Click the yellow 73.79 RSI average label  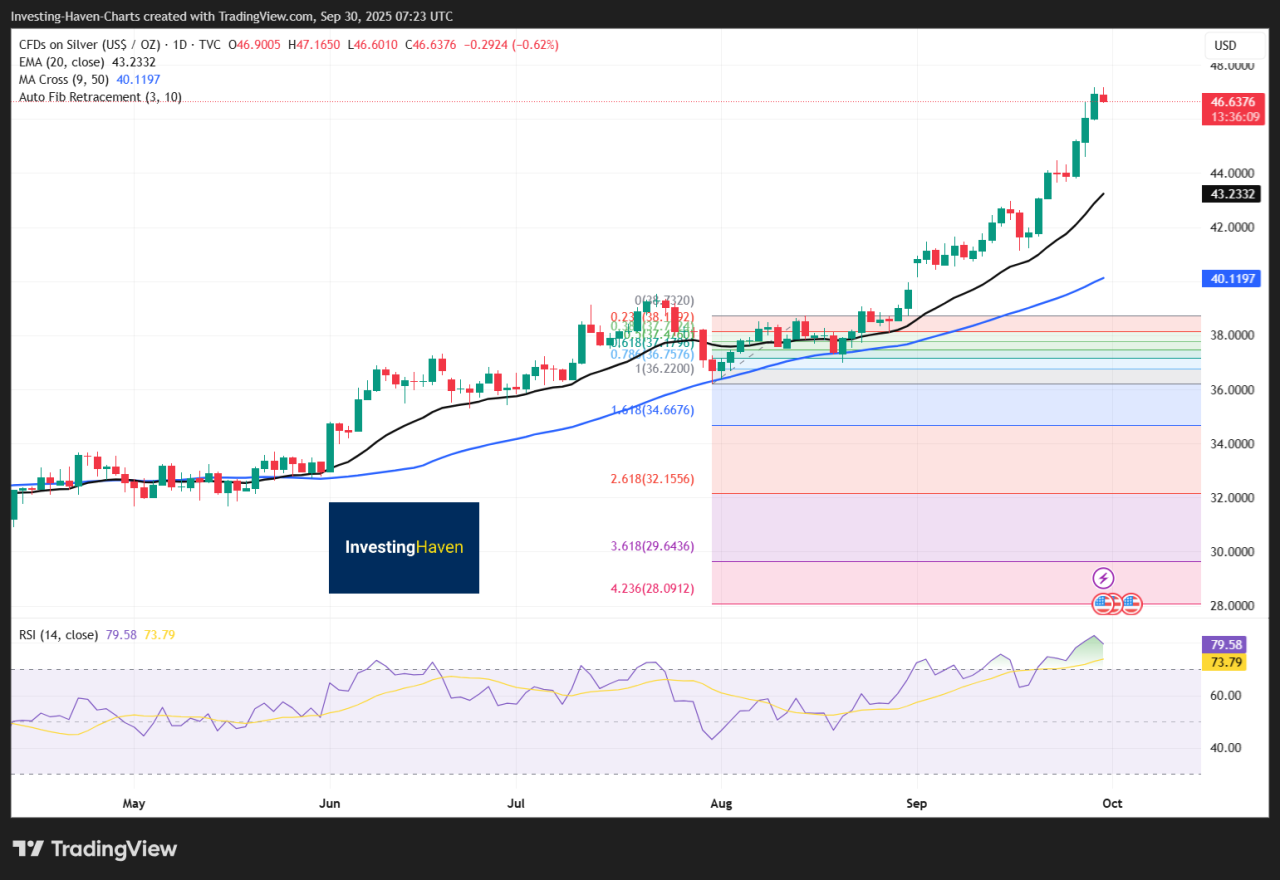[1224, 661]
